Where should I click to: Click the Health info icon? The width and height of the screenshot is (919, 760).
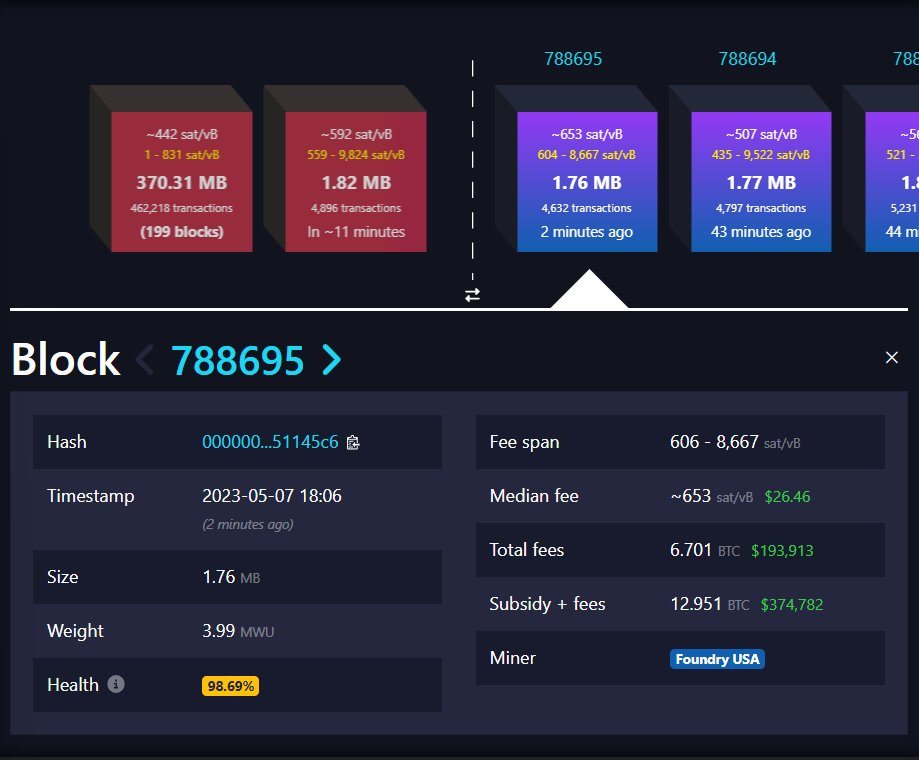coord(116,684)
